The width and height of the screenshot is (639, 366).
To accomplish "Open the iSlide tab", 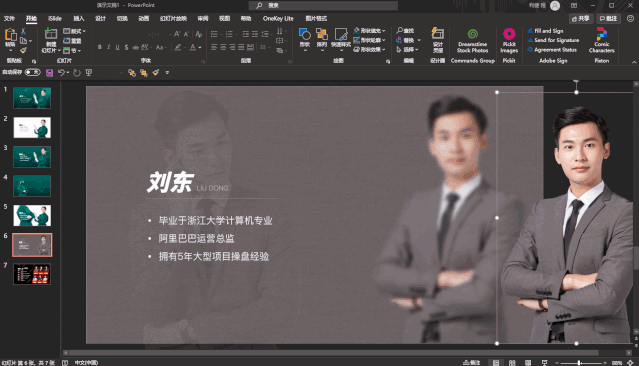I will click(55, 18).
